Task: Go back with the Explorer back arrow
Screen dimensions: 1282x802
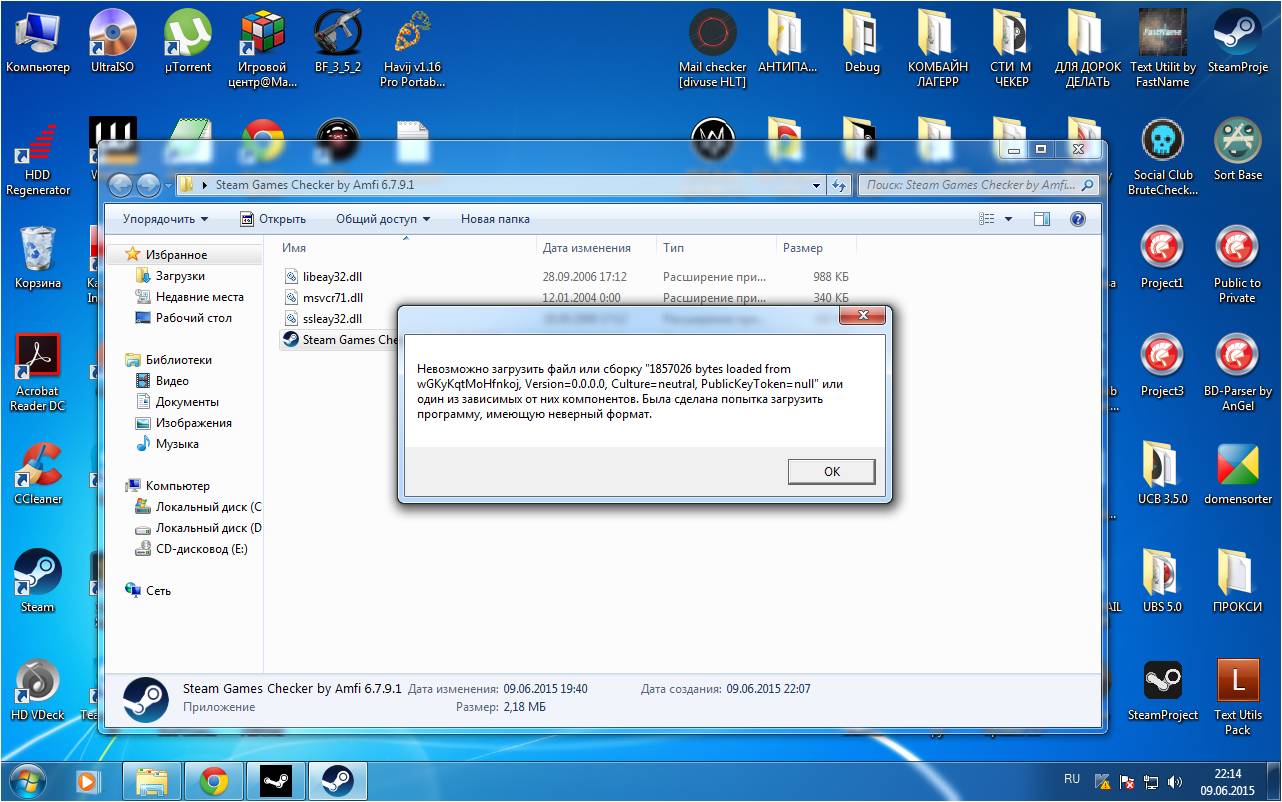Action: (121, 185)
